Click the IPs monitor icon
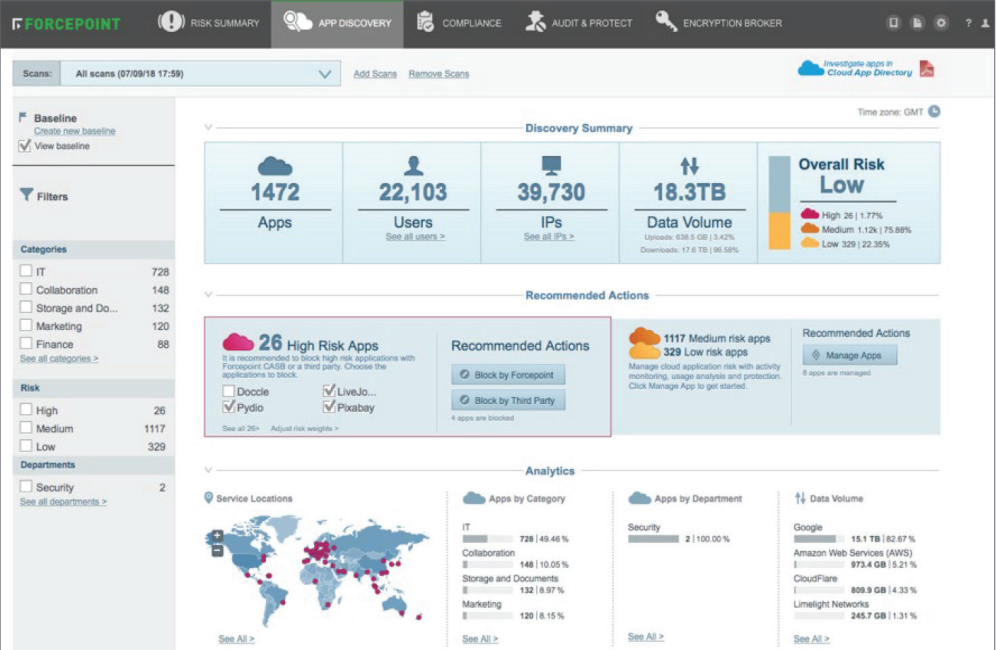This screenshot has width=996, height=650. click(x=551, y=165)
